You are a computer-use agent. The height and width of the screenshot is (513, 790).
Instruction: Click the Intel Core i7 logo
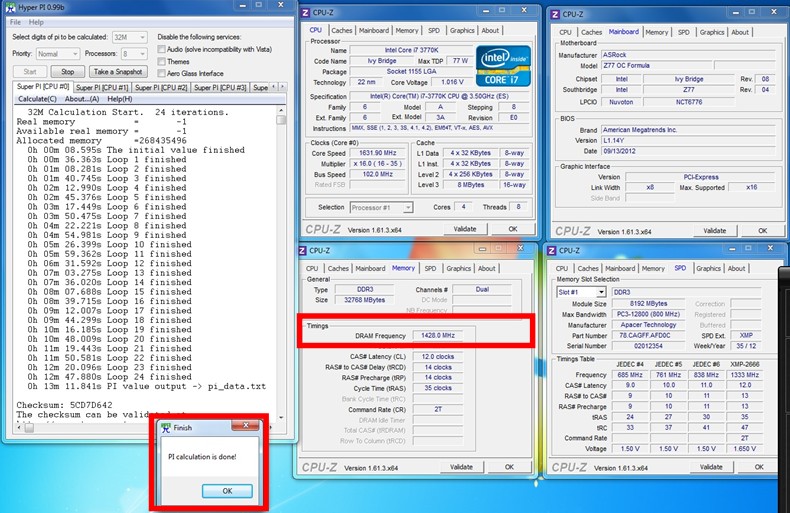click(x=503, y=66)
